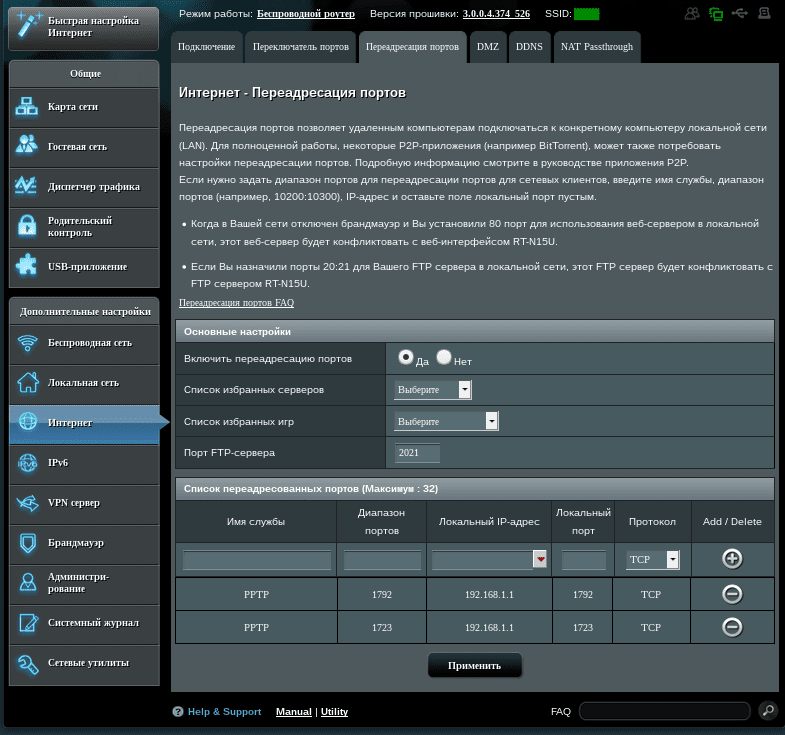Expand the local IP address dropdown arrow
785x735 pixels.
tap(540, 560)
